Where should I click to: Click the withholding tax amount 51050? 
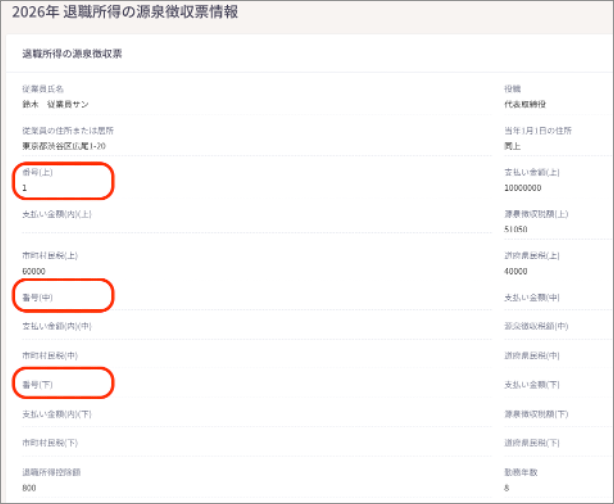[x=515, y=229]
